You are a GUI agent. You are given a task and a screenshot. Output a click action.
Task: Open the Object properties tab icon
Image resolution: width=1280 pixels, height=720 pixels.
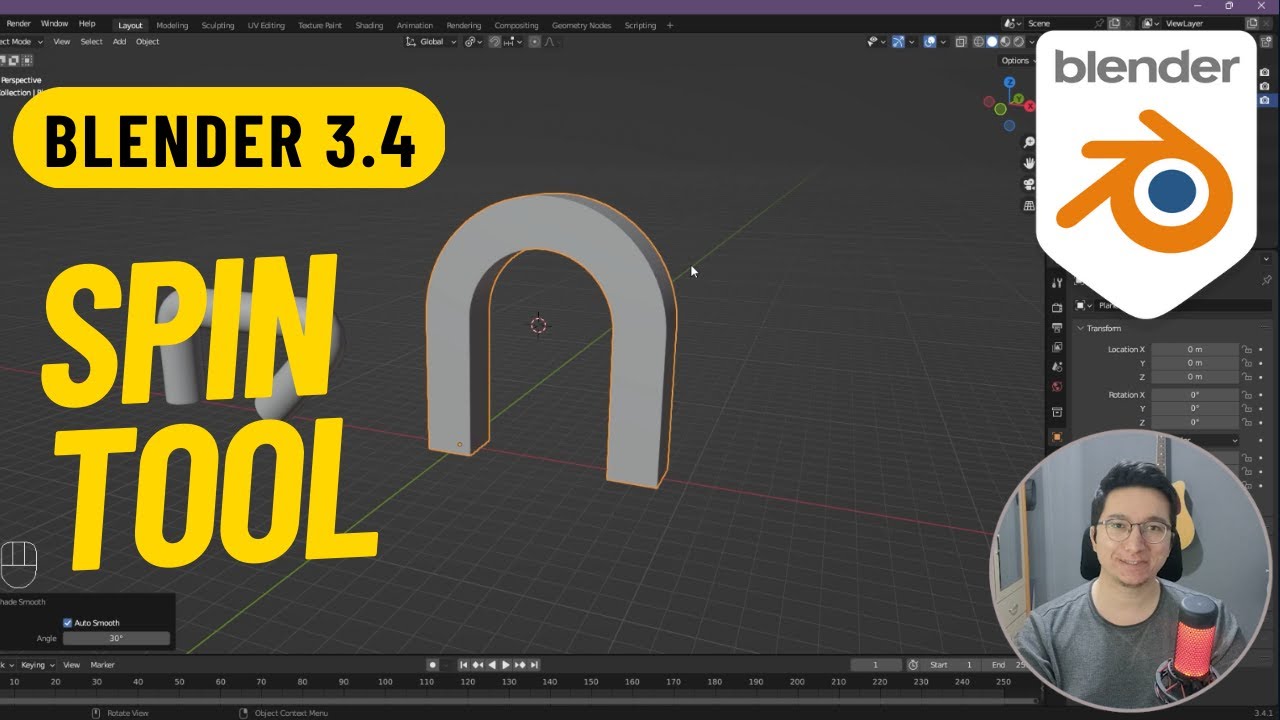coord(1057,437)
